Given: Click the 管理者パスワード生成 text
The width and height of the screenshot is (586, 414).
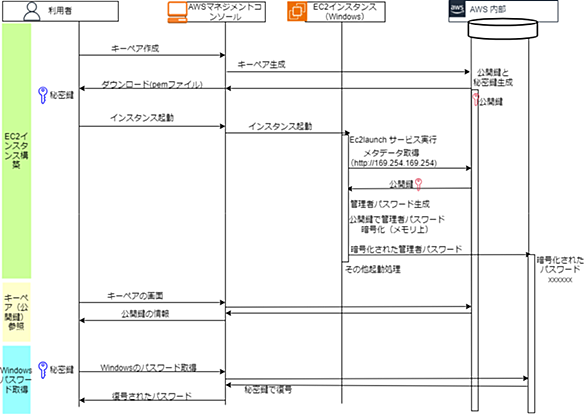Looking at the screenshot, I should pos(390,204).
